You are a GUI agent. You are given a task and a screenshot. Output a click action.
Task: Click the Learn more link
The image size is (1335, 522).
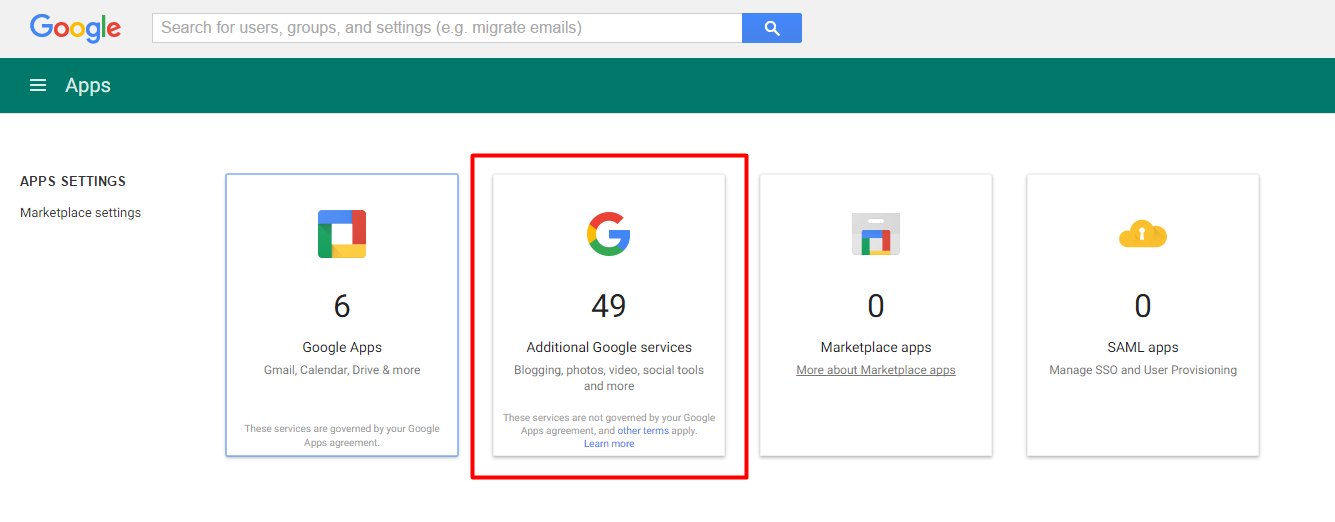click(609, 444)
